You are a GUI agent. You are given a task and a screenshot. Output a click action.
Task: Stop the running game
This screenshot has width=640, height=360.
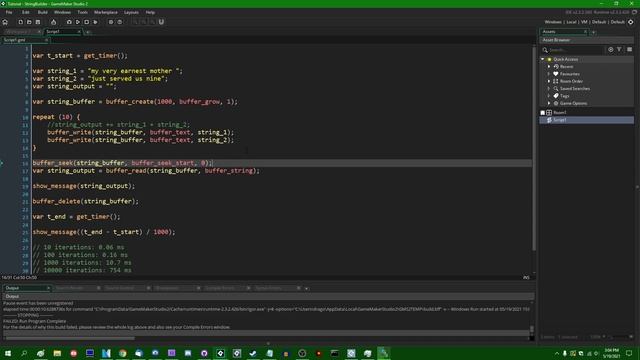(87, 22)
